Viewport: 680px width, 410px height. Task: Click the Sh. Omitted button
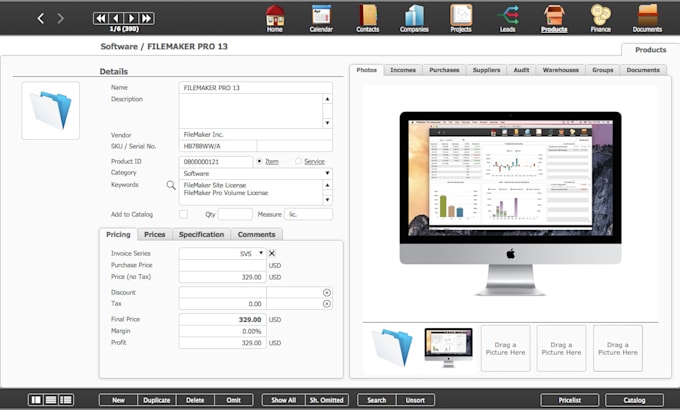(327, 400)
